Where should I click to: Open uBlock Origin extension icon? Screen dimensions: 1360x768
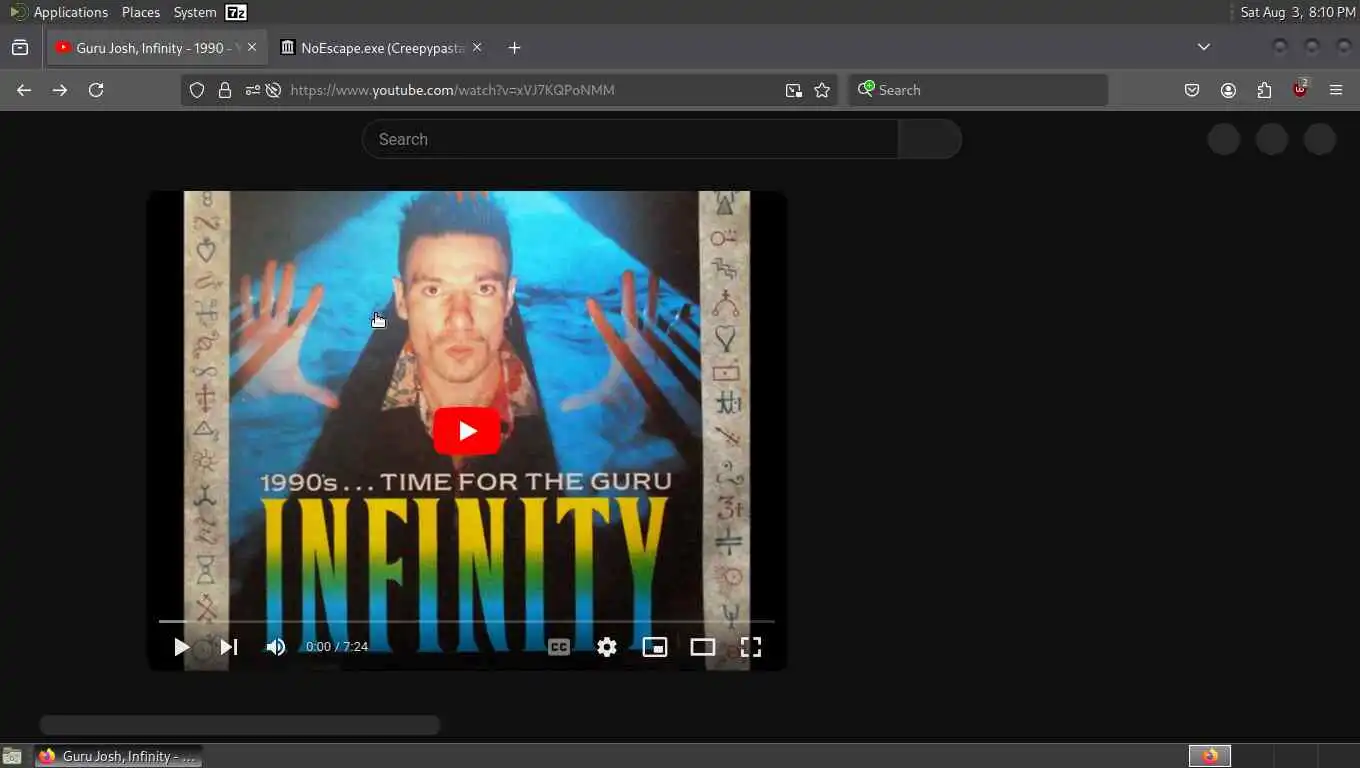point(1300,89)
